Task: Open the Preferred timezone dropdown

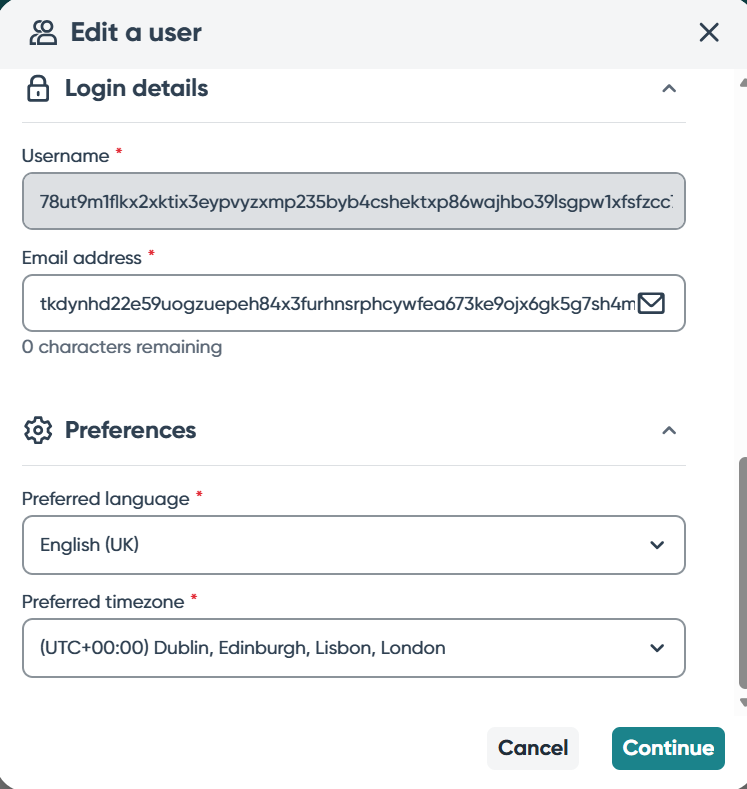Action: pyautogui.click(x=353, y=648)
